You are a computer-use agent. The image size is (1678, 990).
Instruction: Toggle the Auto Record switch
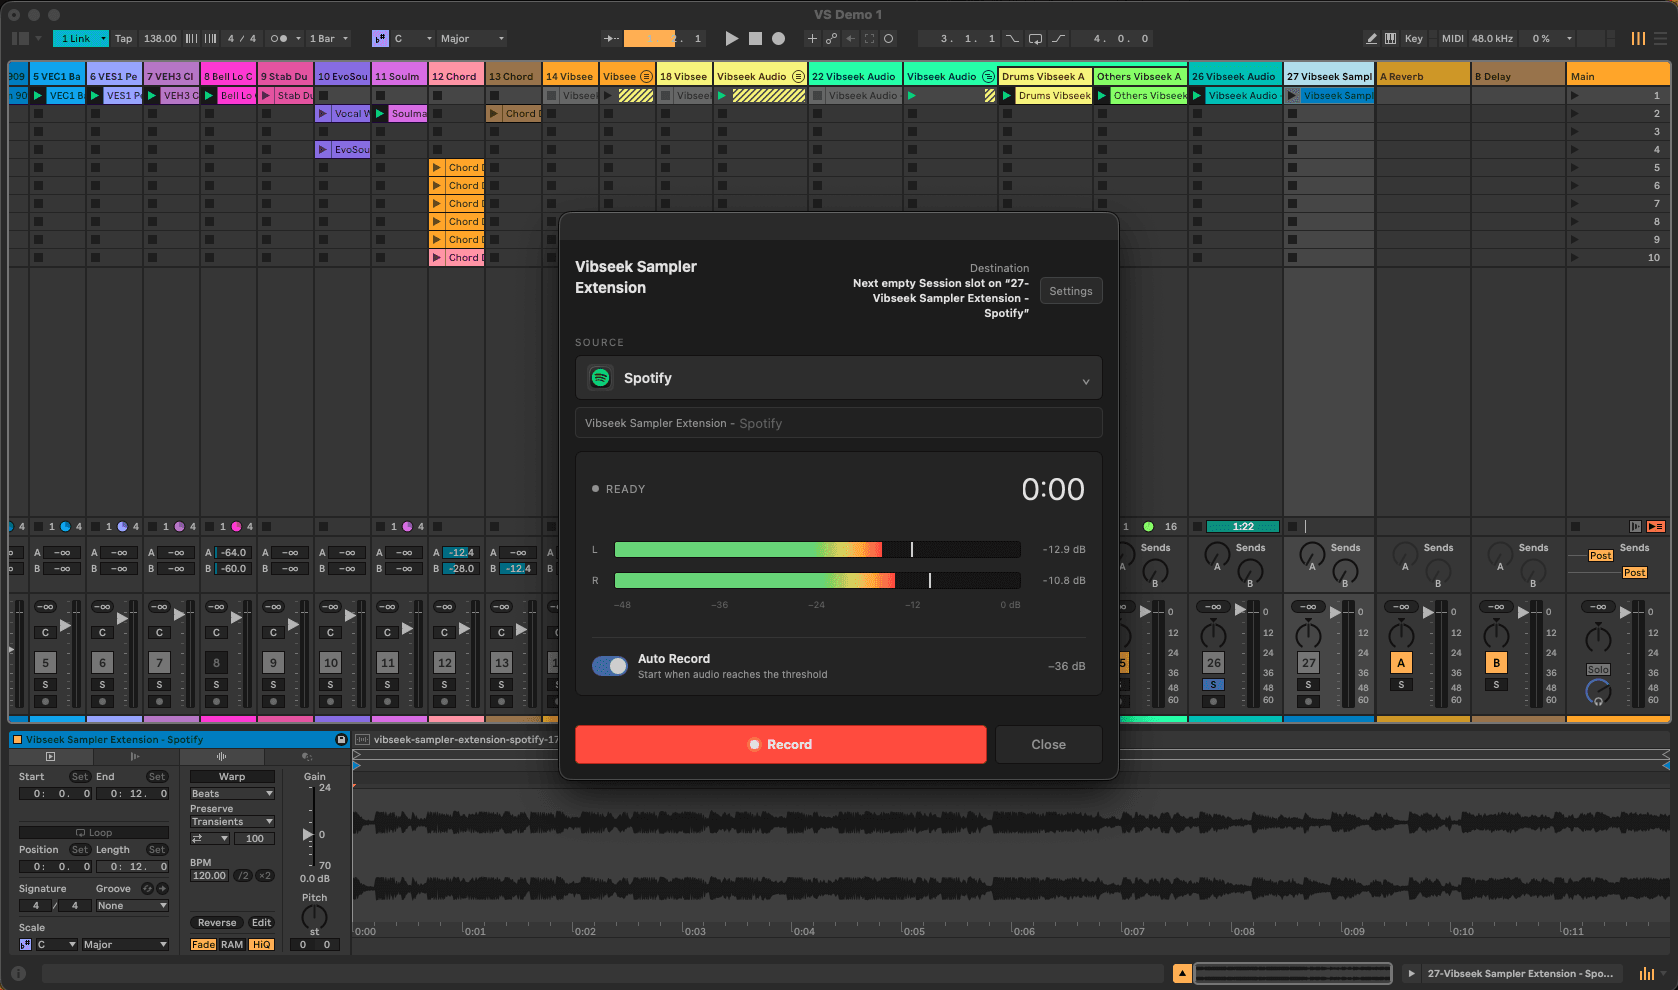click(x=610, y=666)
